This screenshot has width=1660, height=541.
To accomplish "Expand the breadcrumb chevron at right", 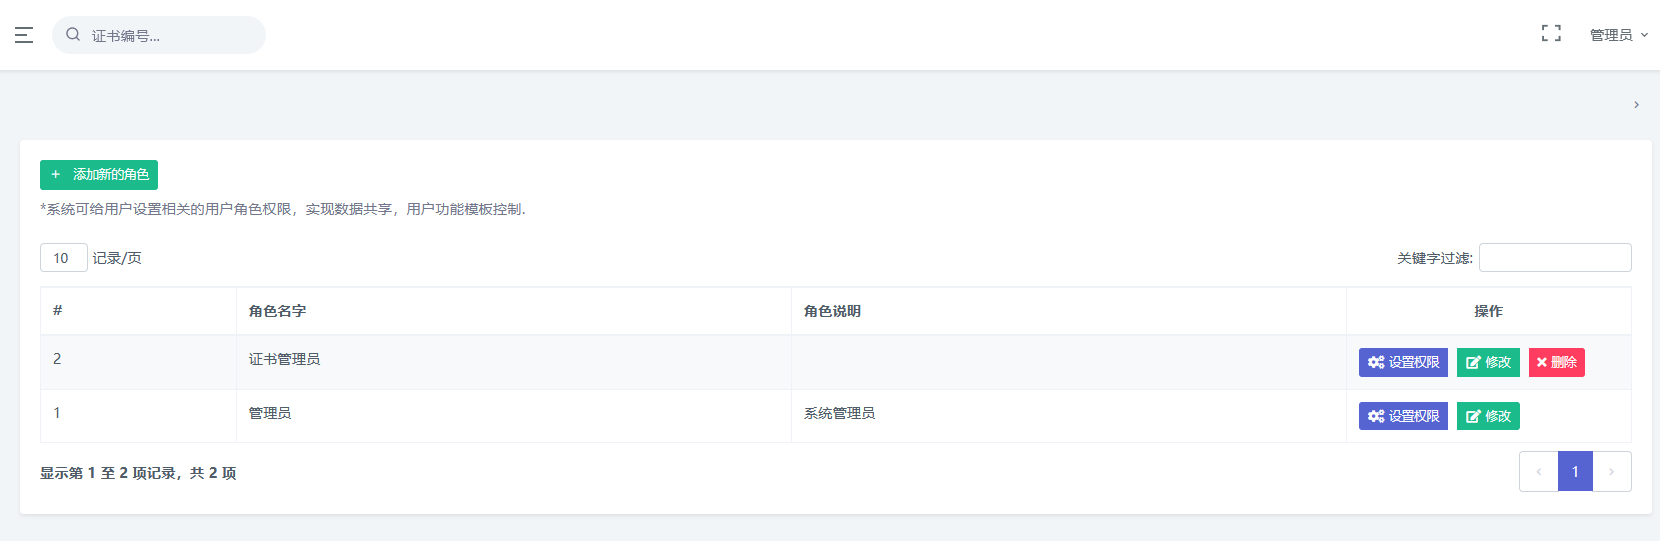I will tap(1636, 104).
